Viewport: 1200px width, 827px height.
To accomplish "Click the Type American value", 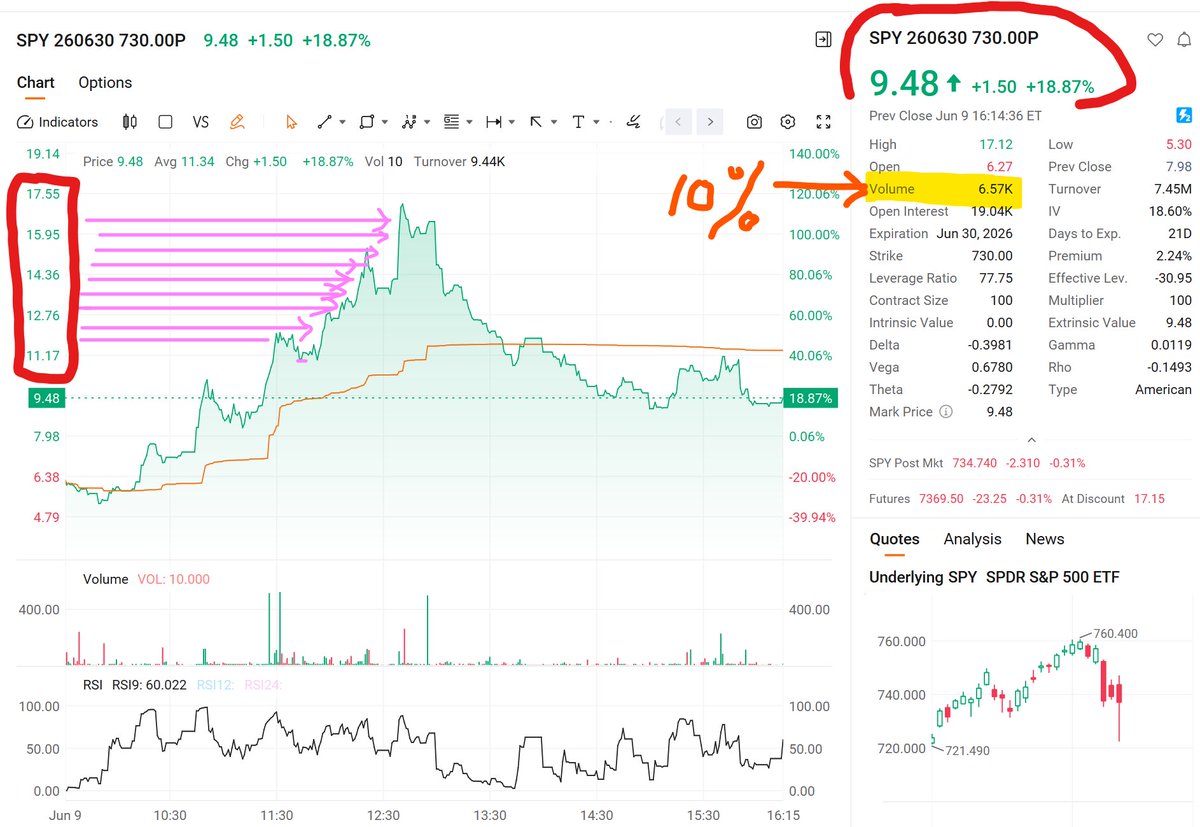I will pyautogui.click(x=1163, y=389).
